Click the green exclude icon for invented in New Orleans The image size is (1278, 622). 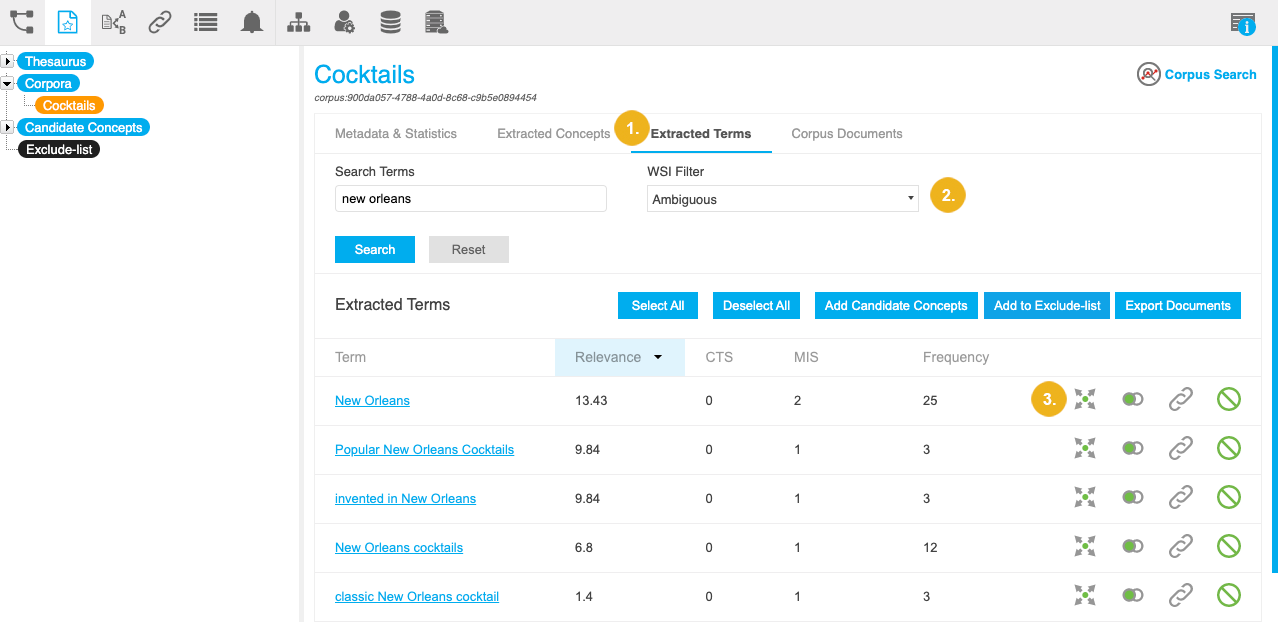(x=1228, y=498)
